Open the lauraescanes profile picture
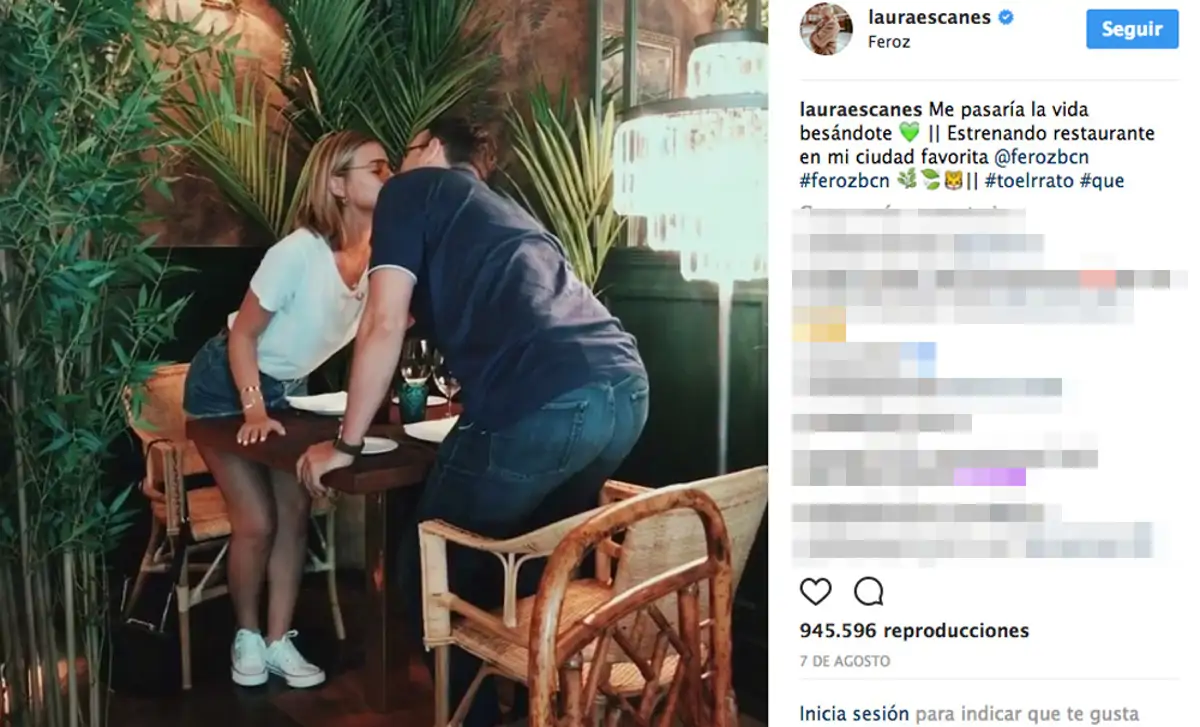Viewport: 1200px width, 727px height. (x=826, y=29)
